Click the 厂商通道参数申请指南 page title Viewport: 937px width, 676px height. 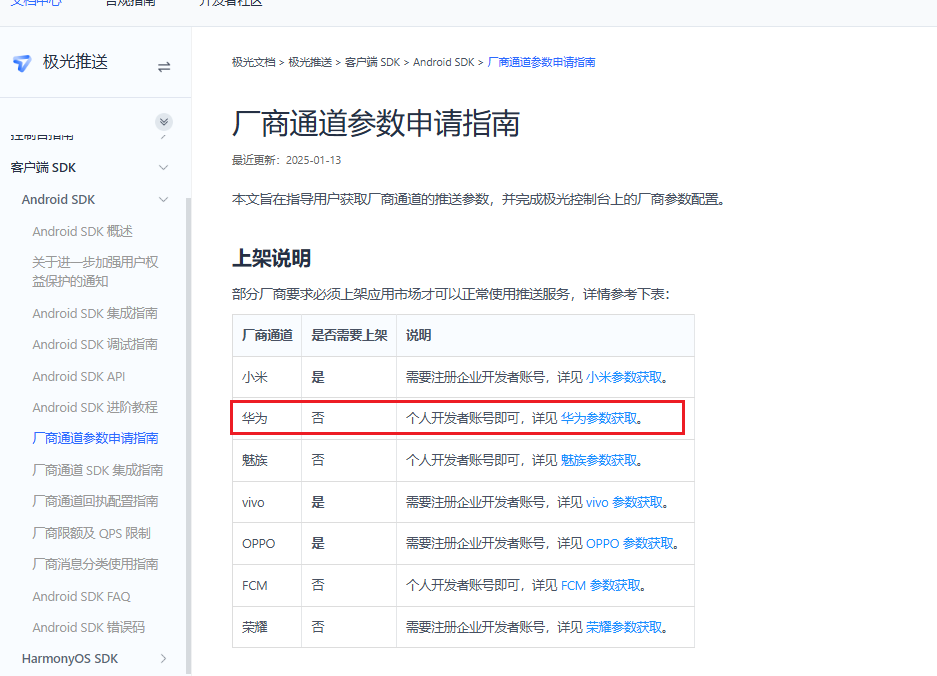(x=376, y=123)
